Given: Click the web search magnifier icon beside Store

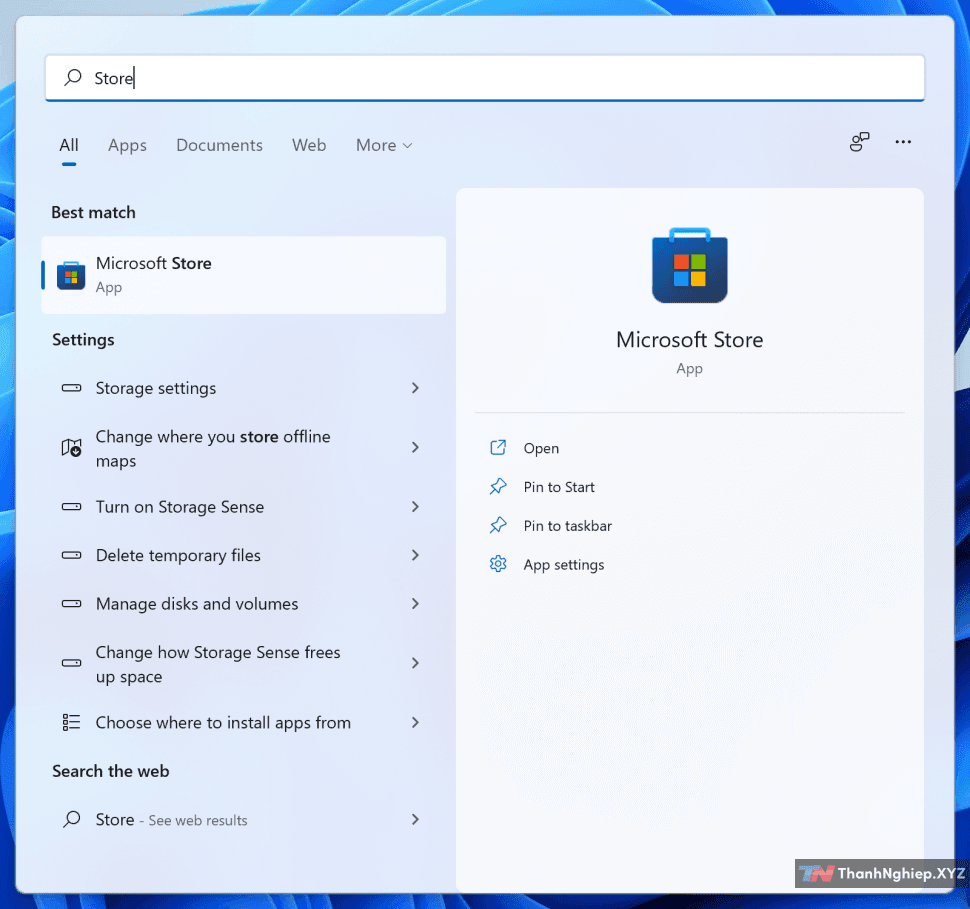Looking at the screenshot, I should (x=72, y=819).
